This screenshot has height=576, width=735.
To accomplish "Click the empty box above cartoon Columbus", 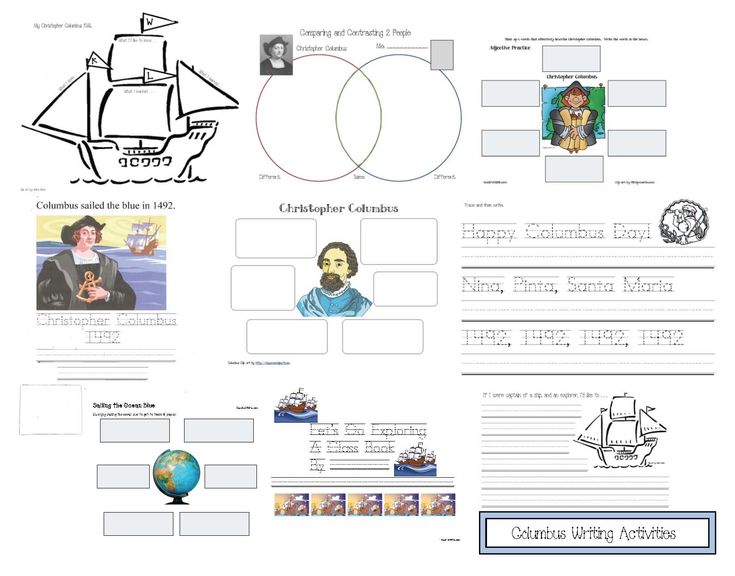I will click(x=572, y=57).
